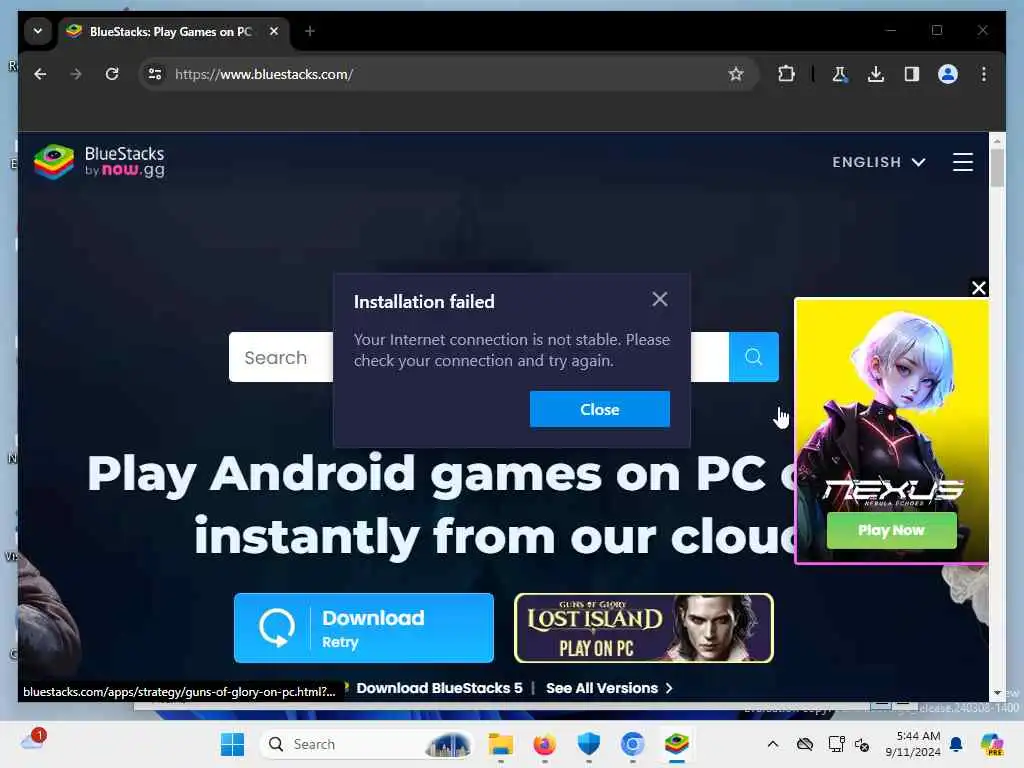
Task: Open site information icon in address bar
Action: point(155,74)
